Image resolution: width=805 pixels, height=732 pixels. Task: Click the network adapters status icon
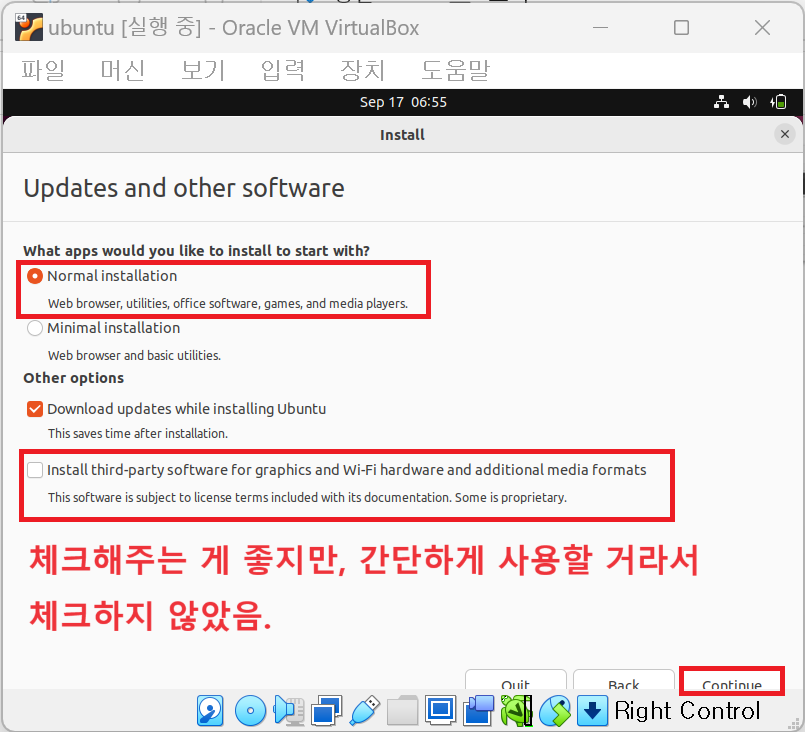(x=327, y=710)
